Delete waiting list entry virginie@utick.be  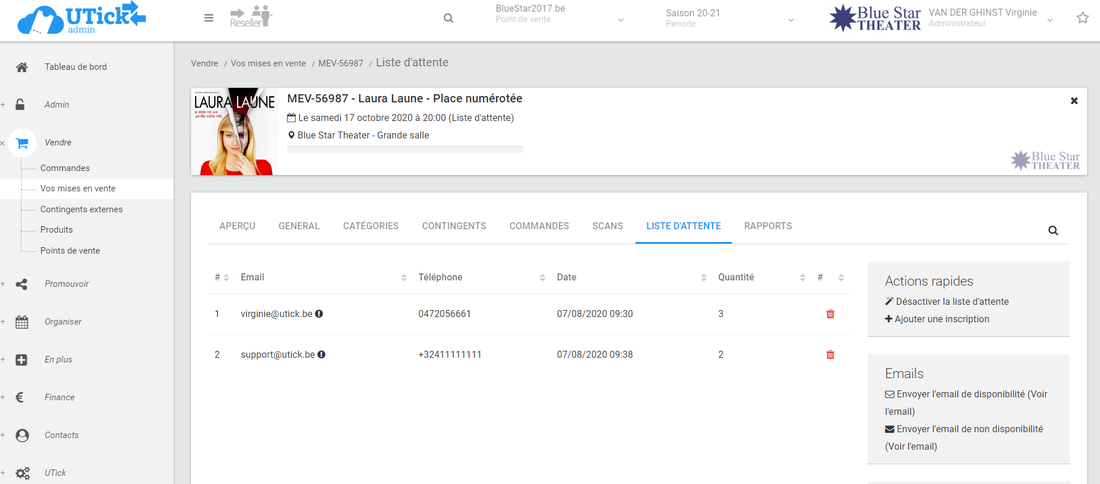830,314
